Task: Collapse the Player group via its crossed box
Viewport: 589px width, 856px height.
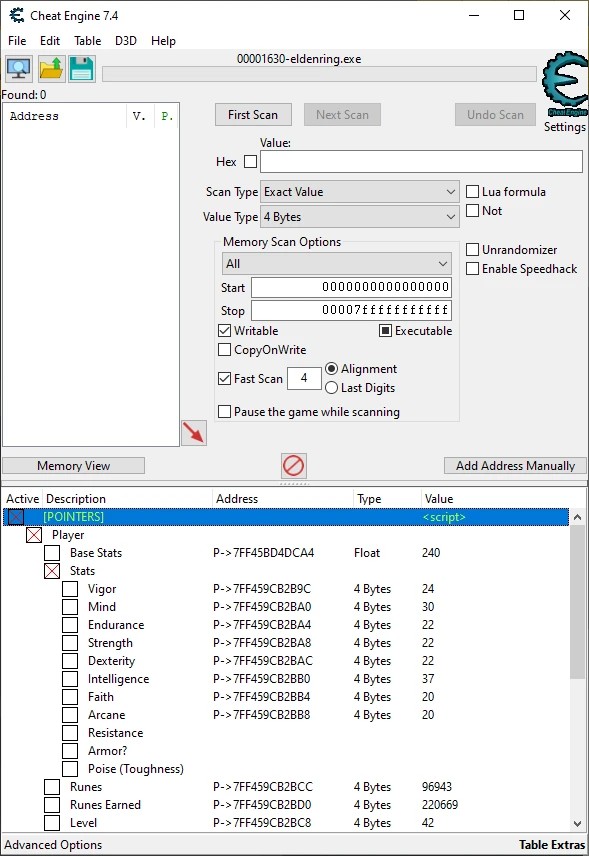Action: (34, 534)
